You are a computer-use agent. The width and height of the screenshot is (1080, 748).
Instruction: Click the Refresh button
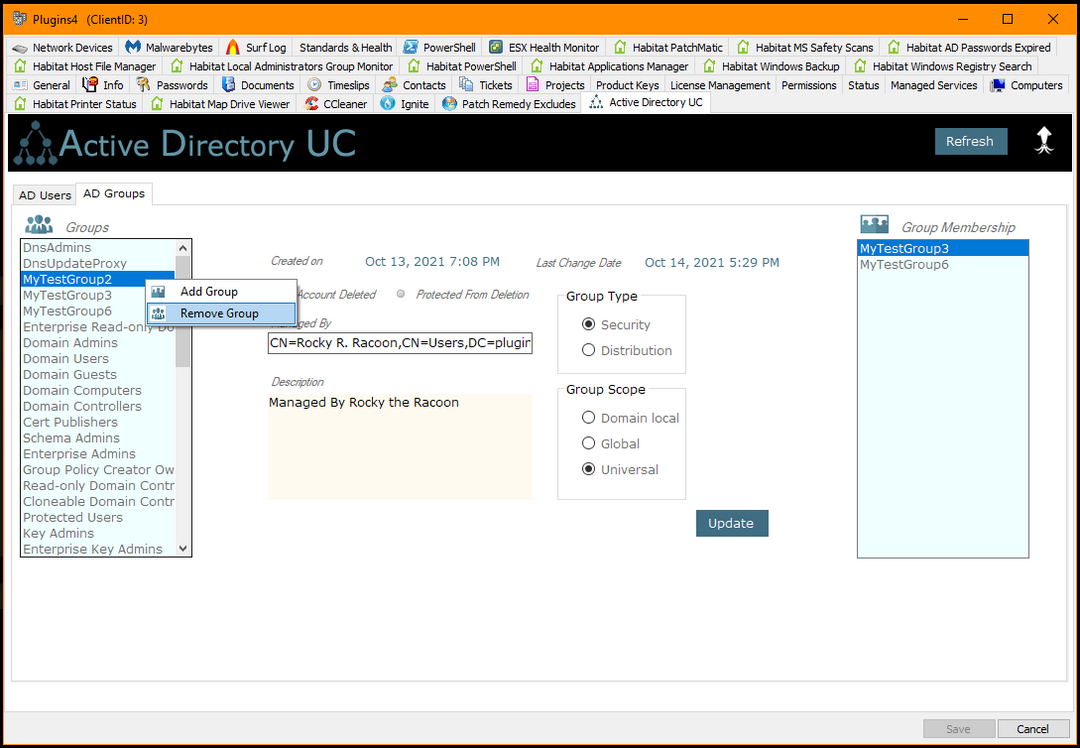click(x=970, y=141)
